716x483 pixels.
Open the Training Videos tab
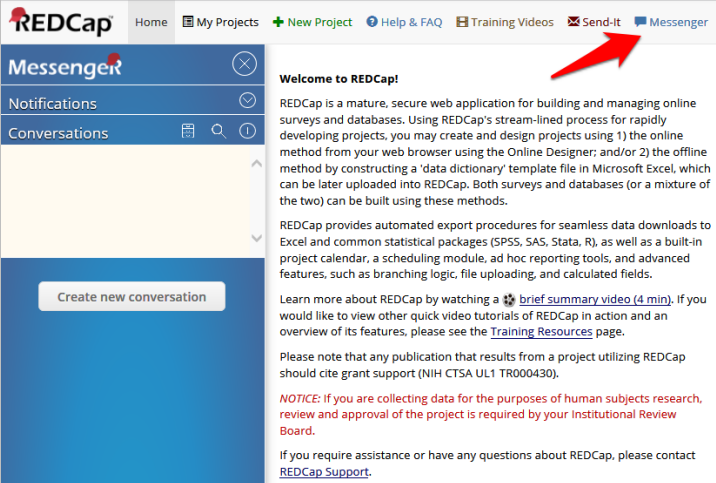pyautogui.click(x=505, y=22)
